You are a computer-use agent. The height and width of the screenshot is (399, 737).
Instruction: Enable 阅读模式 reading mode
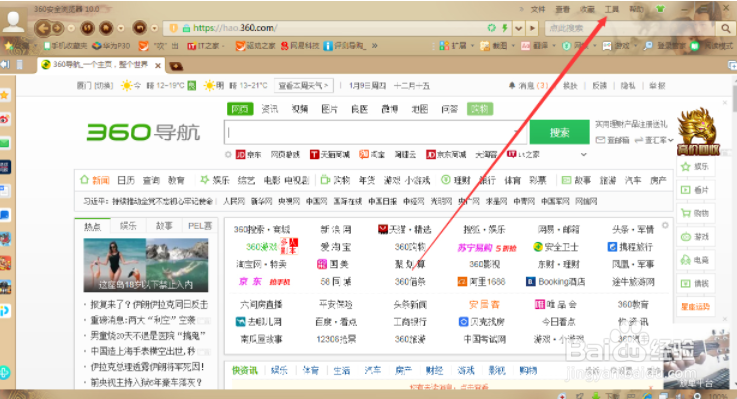[712, 46]
